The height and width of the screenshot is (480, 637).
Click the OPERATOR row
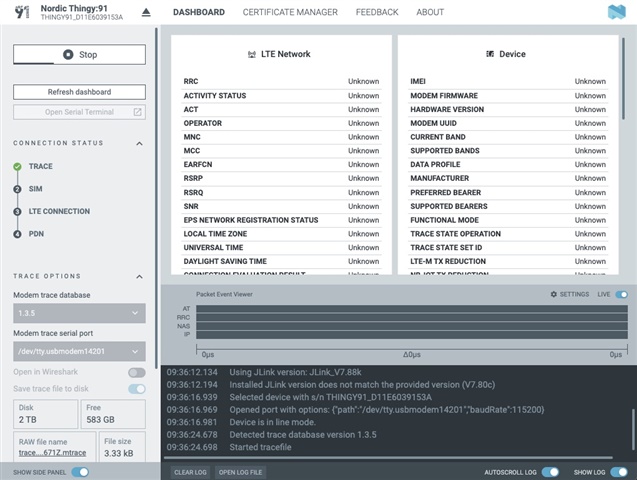281,123
